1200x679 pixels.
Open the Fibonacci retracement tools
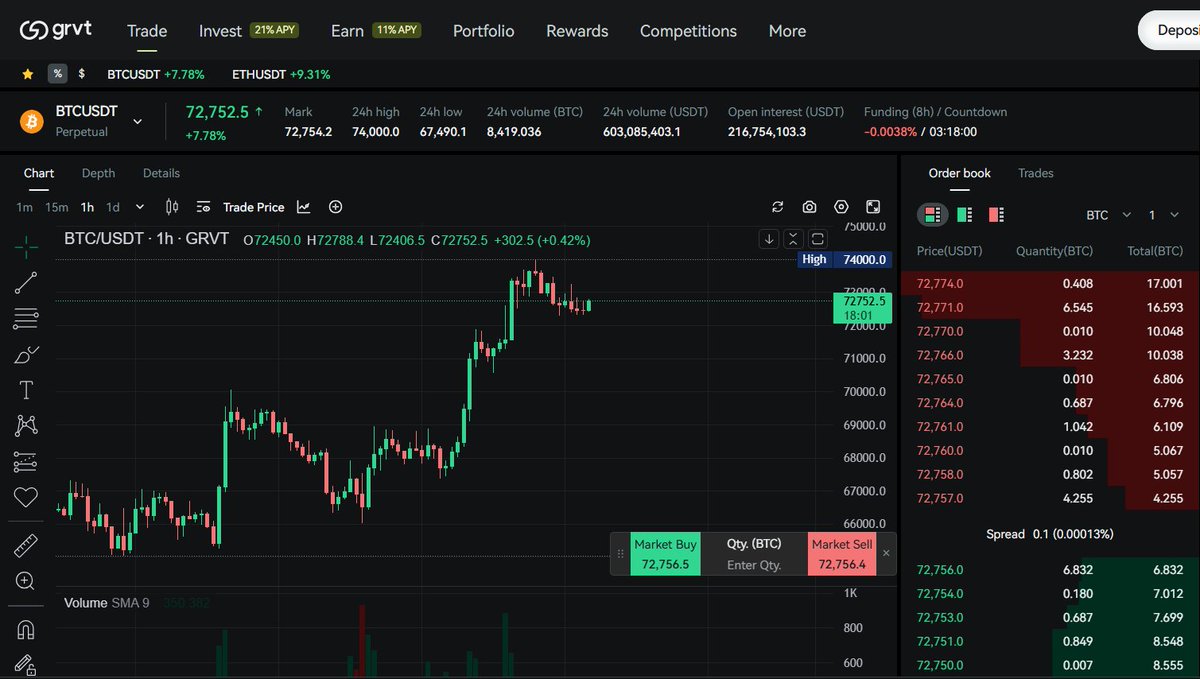[x=26, y=319]
